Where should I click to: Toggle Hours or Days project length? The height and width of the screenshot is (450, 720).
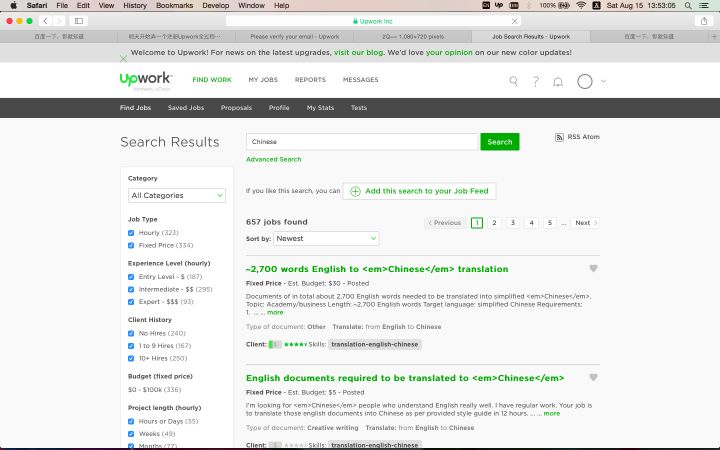(131, 422)
